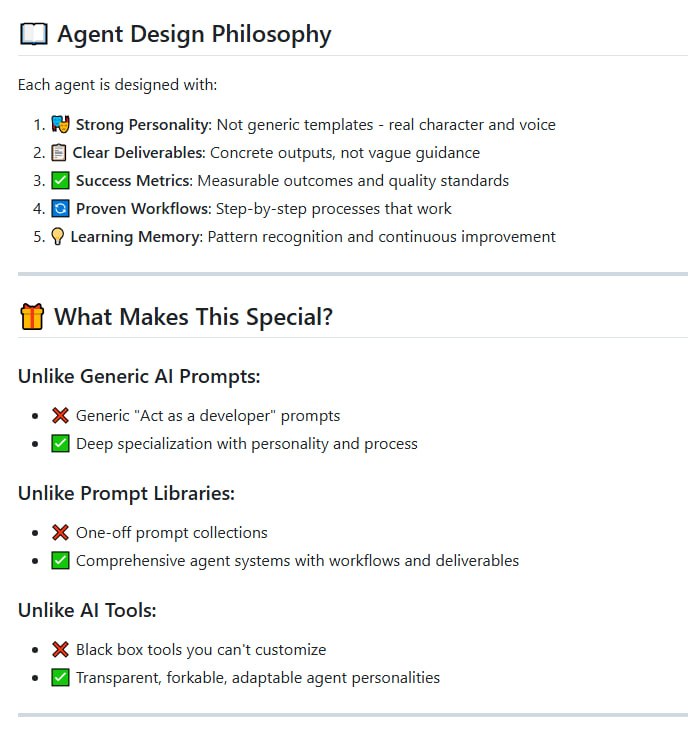This screenshot has height=731, width=688.
Task: Click the What Makes This Special? heading
Action: [193, 317]
